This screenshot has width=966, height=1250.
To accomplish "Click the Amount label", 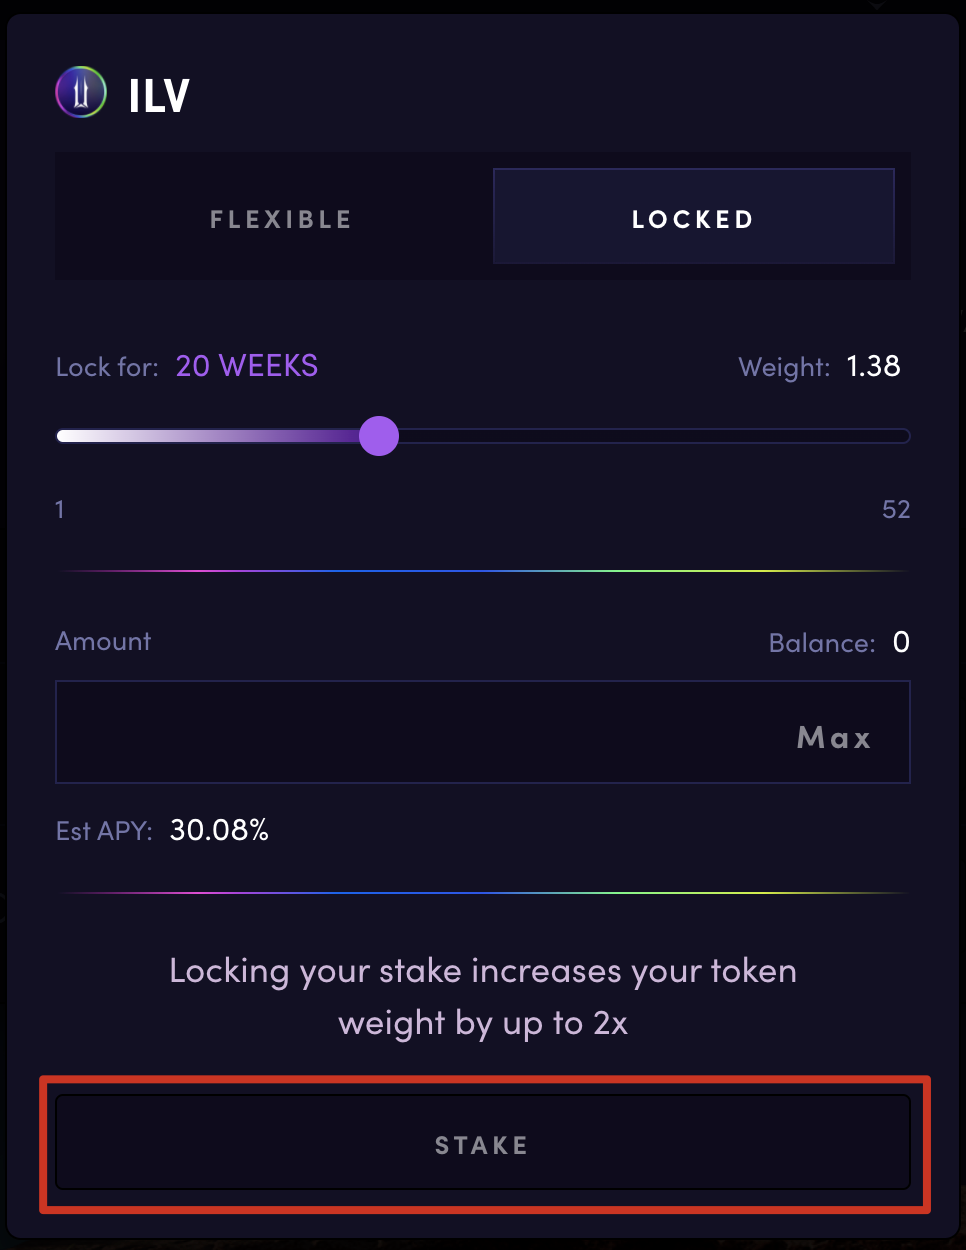I will pos(102,641).
